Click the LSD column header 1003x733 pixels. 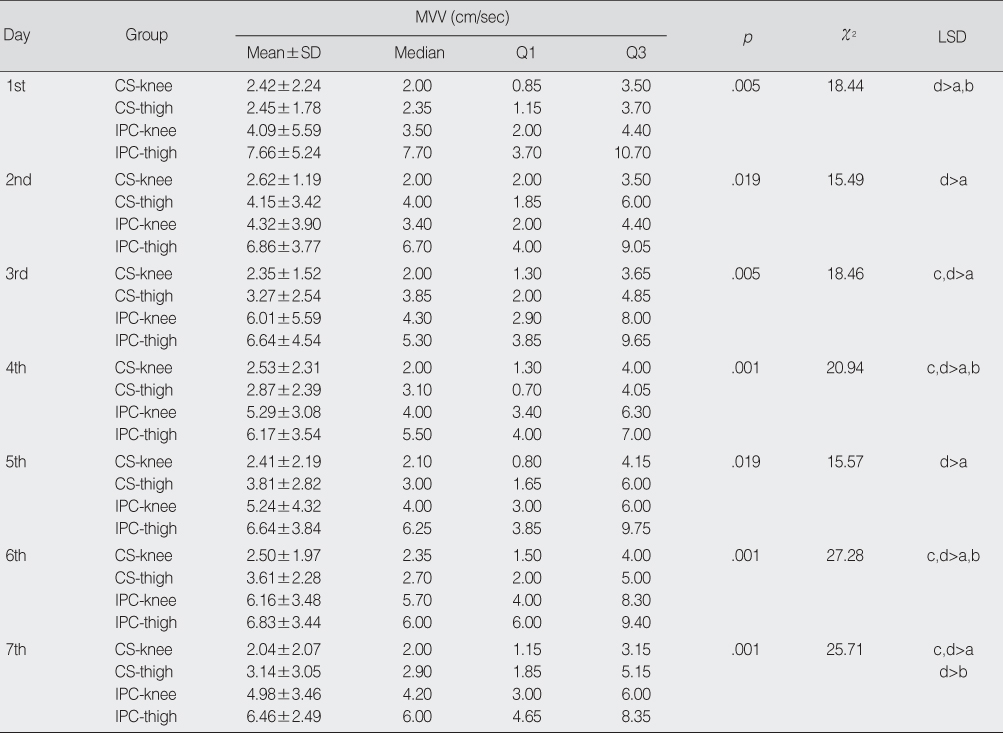952,37
